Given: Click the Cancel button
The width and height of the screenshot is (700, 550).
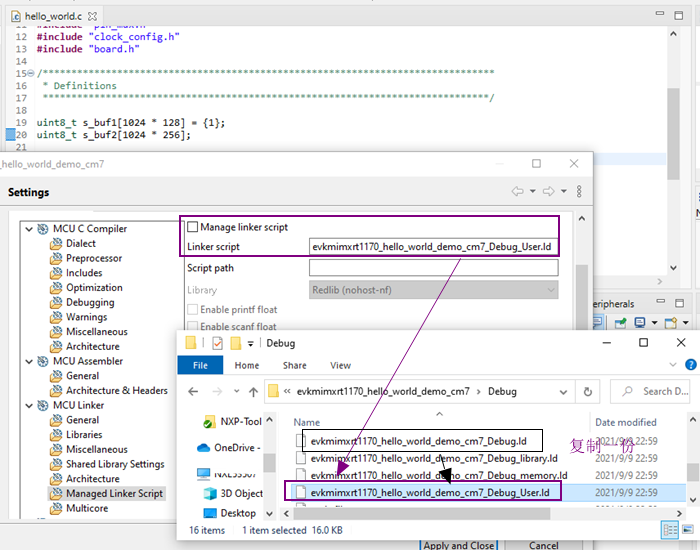Looking at the screenshot, I should [x=543, y=545].
